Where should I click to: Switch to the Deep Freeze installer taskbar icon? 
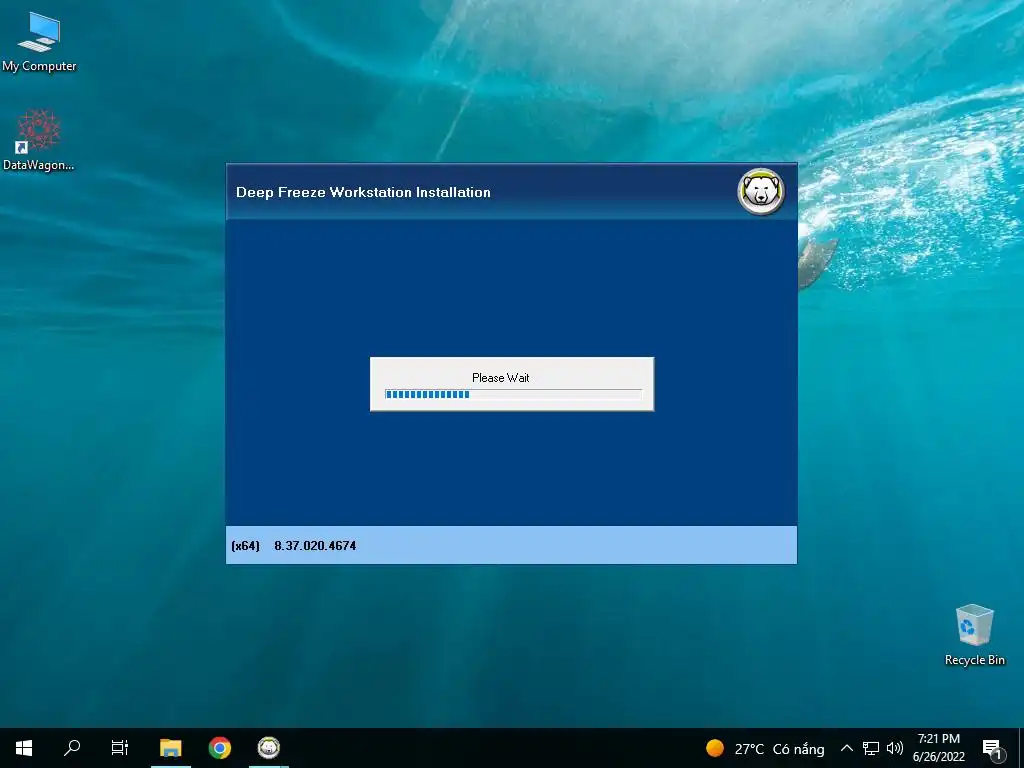point(268,748)
